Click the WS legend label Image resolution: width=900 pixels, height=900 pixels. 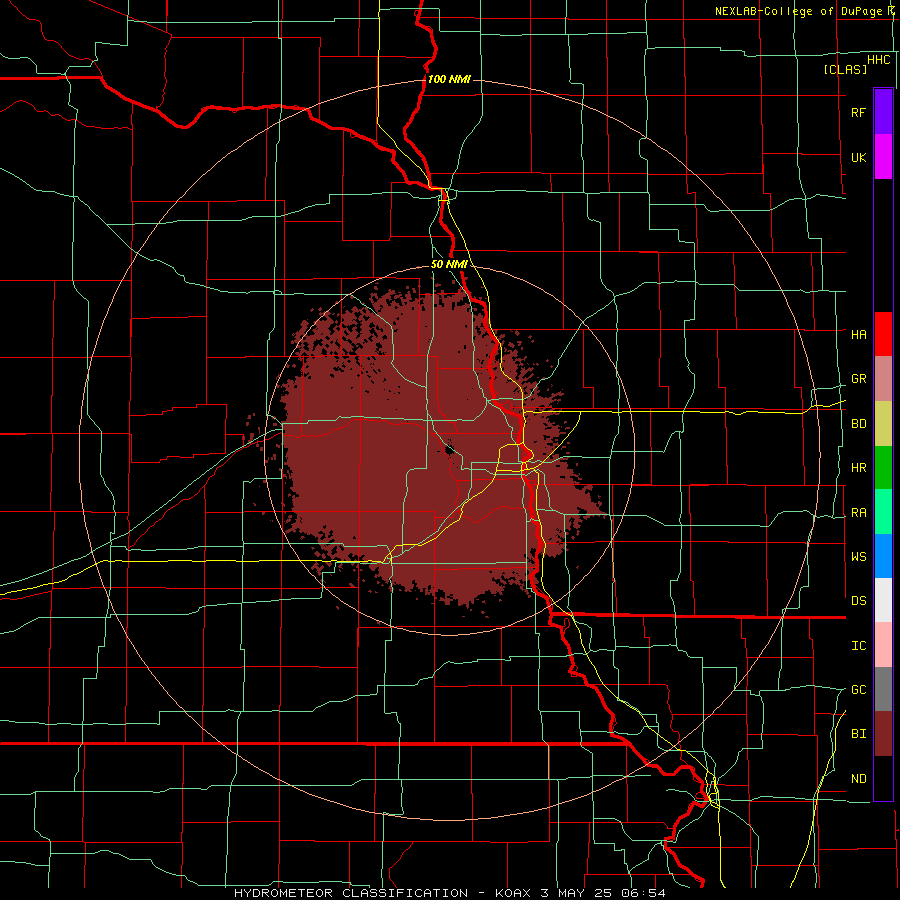coord(859,557)
